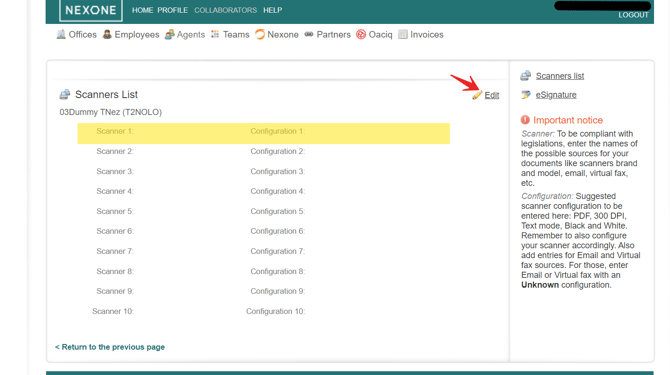Click the Nexone orange circle icon
Image resolution: width=670 pixels, height=375 pixels.
[x=260, y=34]
